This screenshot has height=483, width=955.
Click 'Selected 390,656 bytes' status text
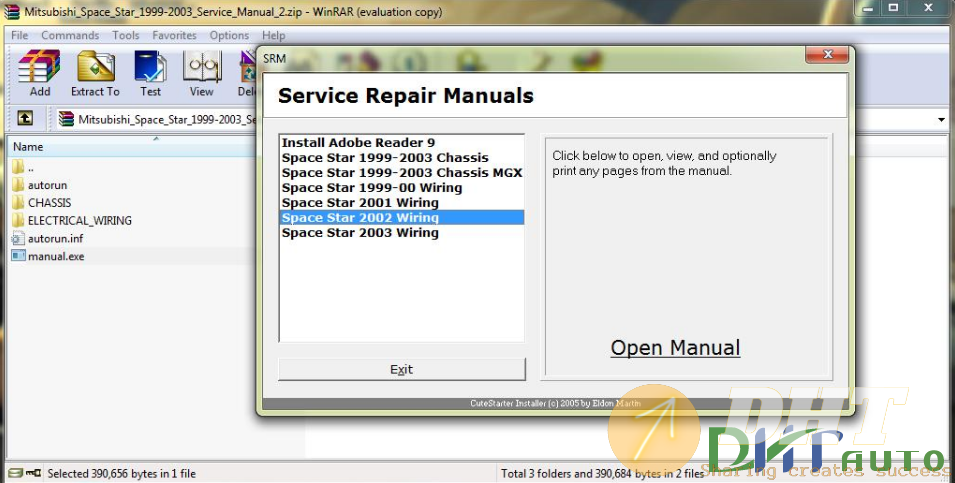[x=122, y=473]
